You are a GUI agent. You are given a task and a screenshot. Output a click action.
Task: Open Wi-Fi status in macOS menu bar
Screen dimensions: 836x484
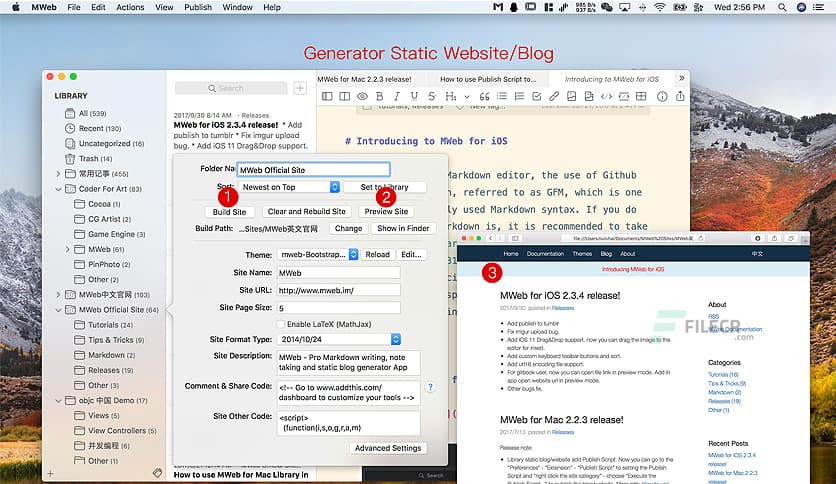pyautogui.click(x=660, y=7)
